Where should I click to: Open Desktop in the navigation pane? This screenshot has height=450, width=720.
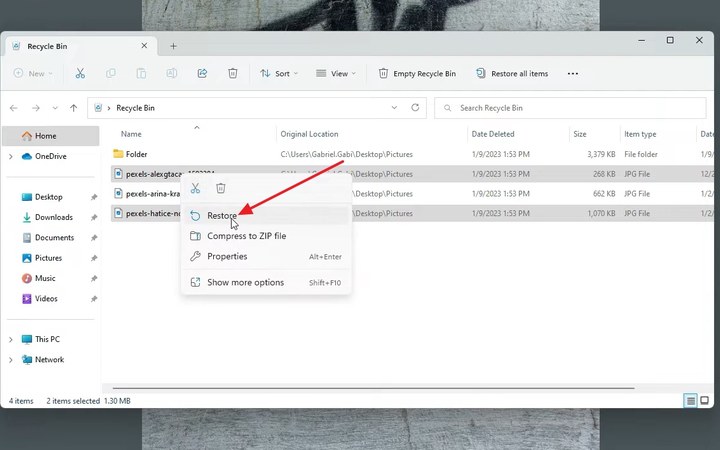[49, 197]
